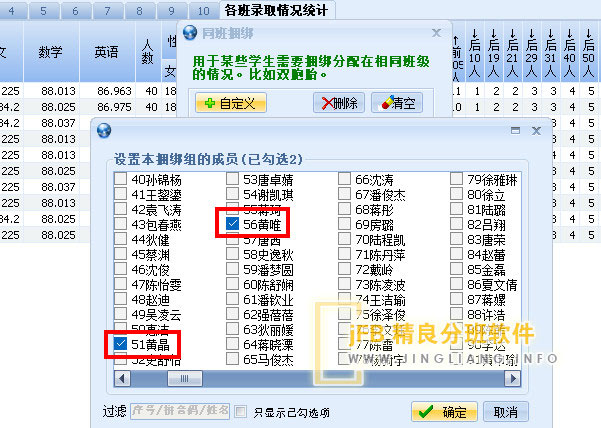Click globe icon of member dialog
601x428 pixels.
point(104,131)
